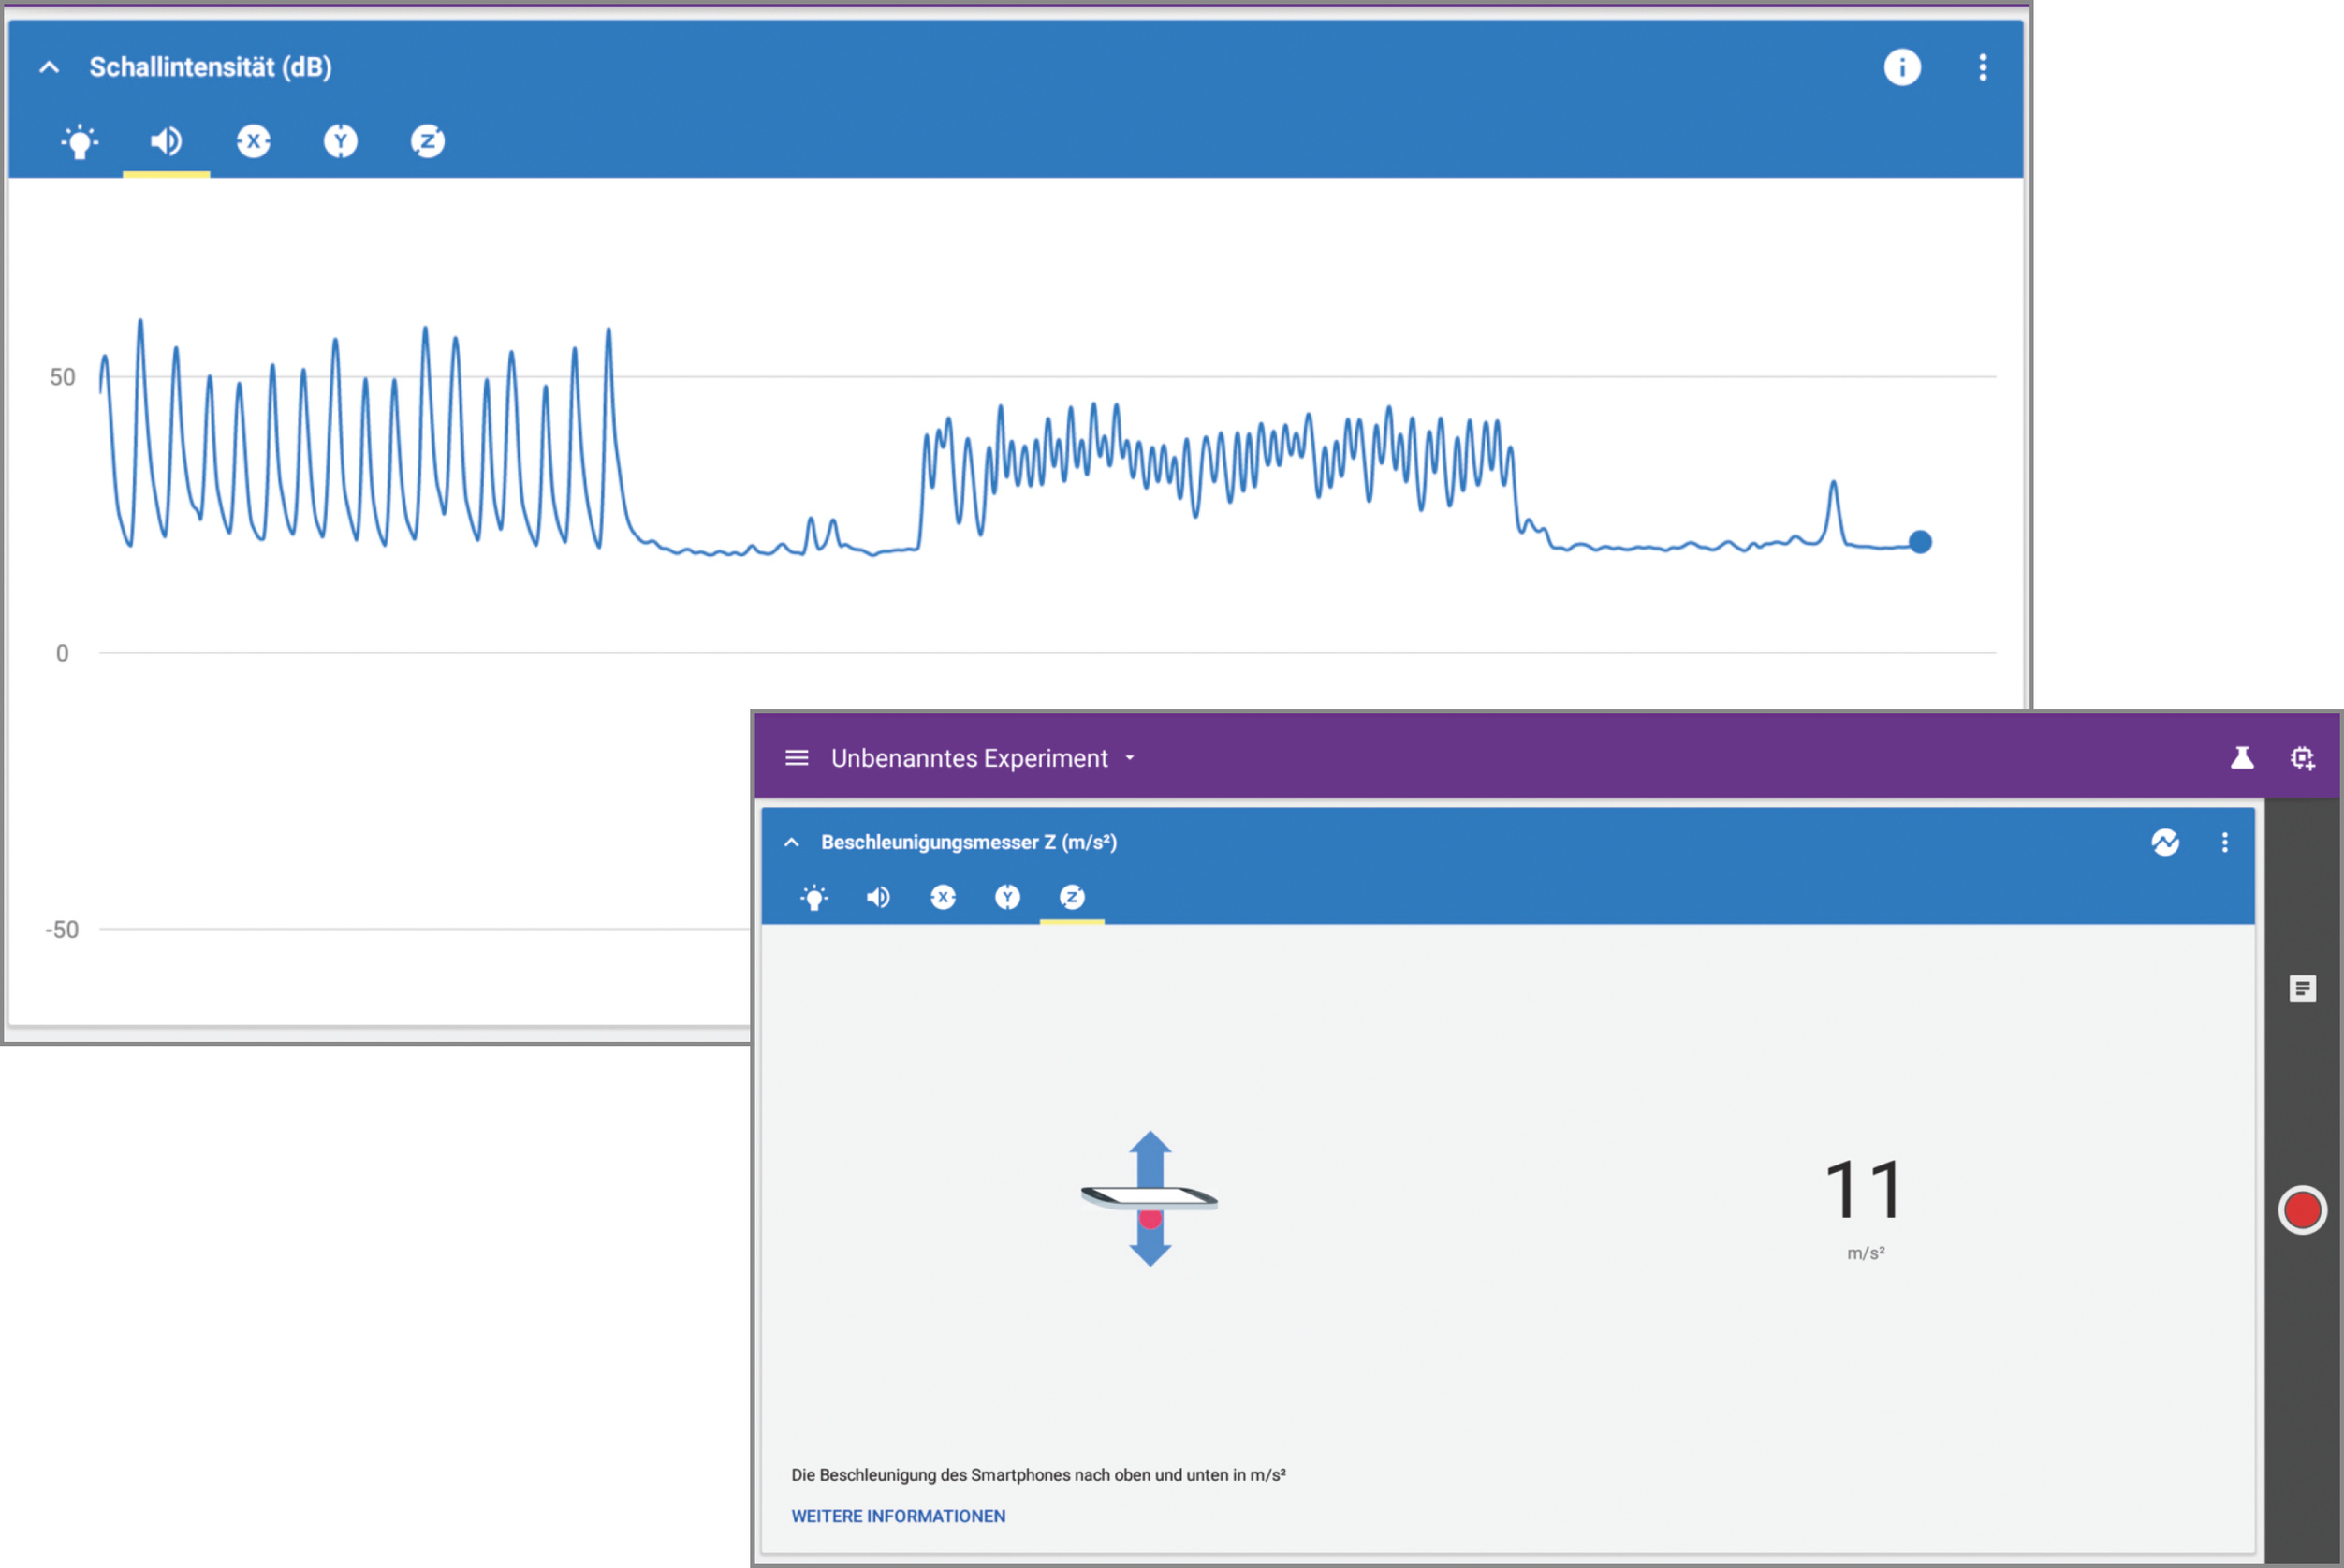Switch to light sensor in accelerometer card

814,897
